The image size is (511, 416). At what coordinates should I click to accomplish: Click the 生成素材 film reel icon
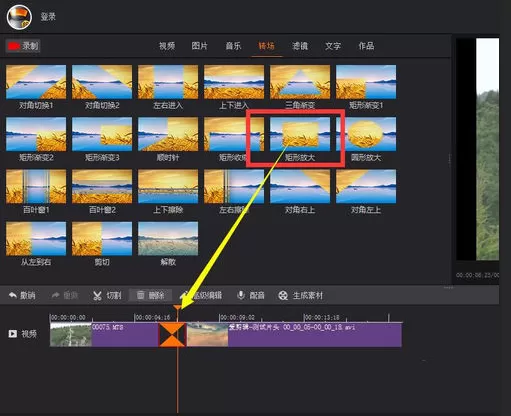[x=283, y=296]
